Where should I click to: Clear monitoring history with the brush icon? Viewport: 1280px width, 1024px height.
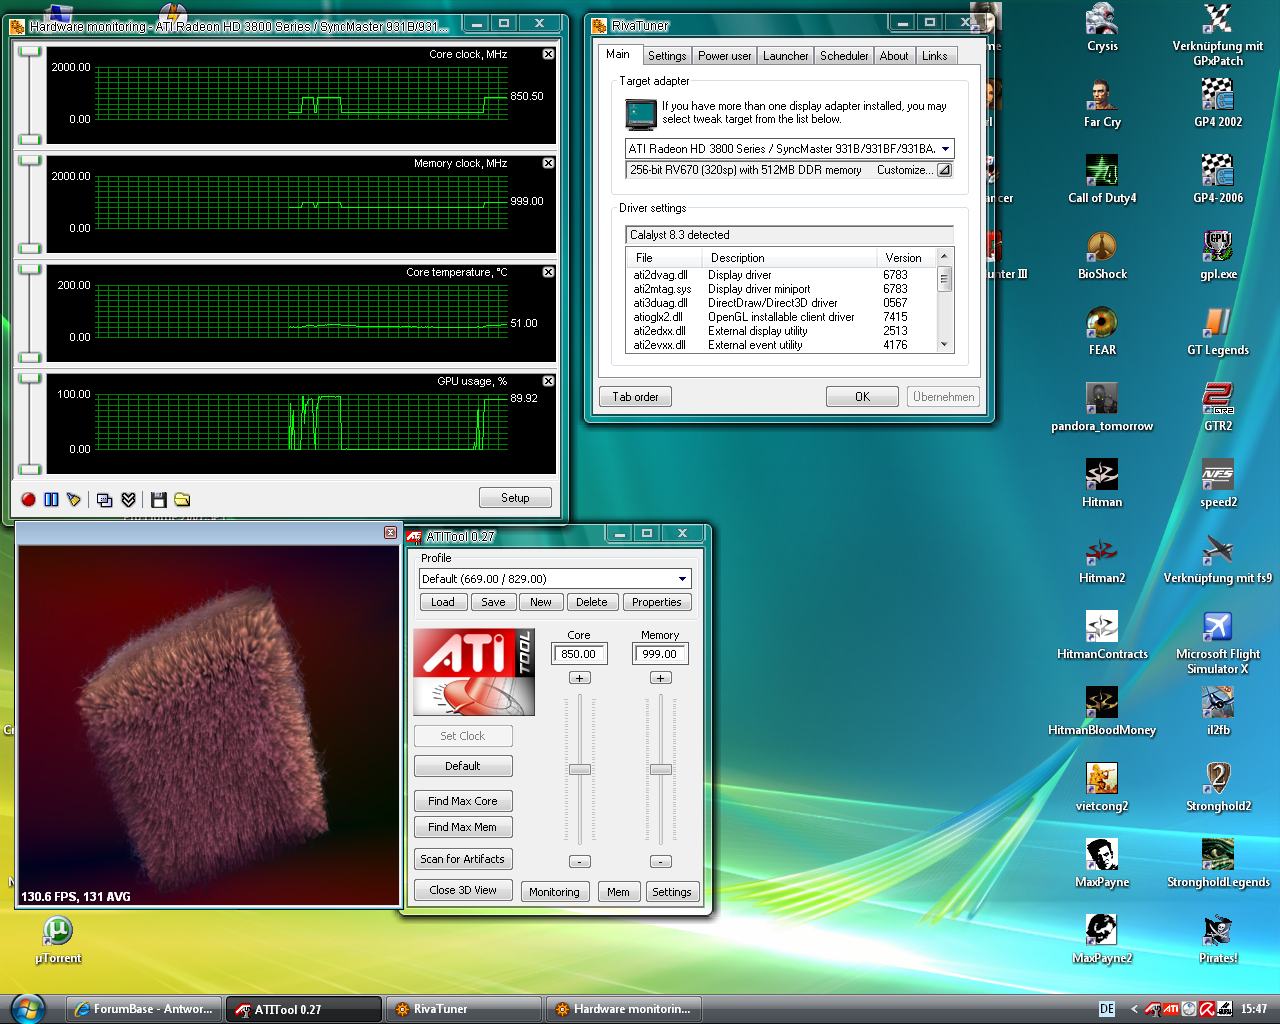pos(74,499)
